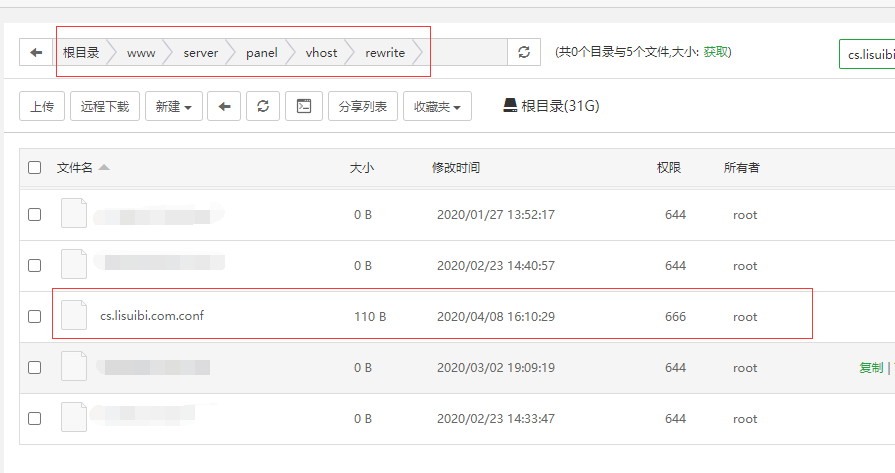Click the 644 permission in the 13:52:17 row

coord(675,215)
